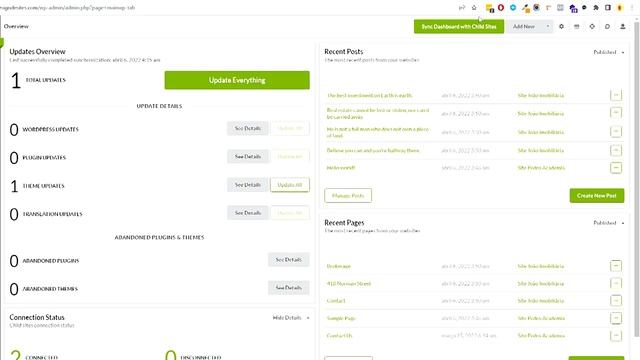Open the puzzle-piece extensions menu
This screenshot has width=640, height=360.
tap(596, 7)
